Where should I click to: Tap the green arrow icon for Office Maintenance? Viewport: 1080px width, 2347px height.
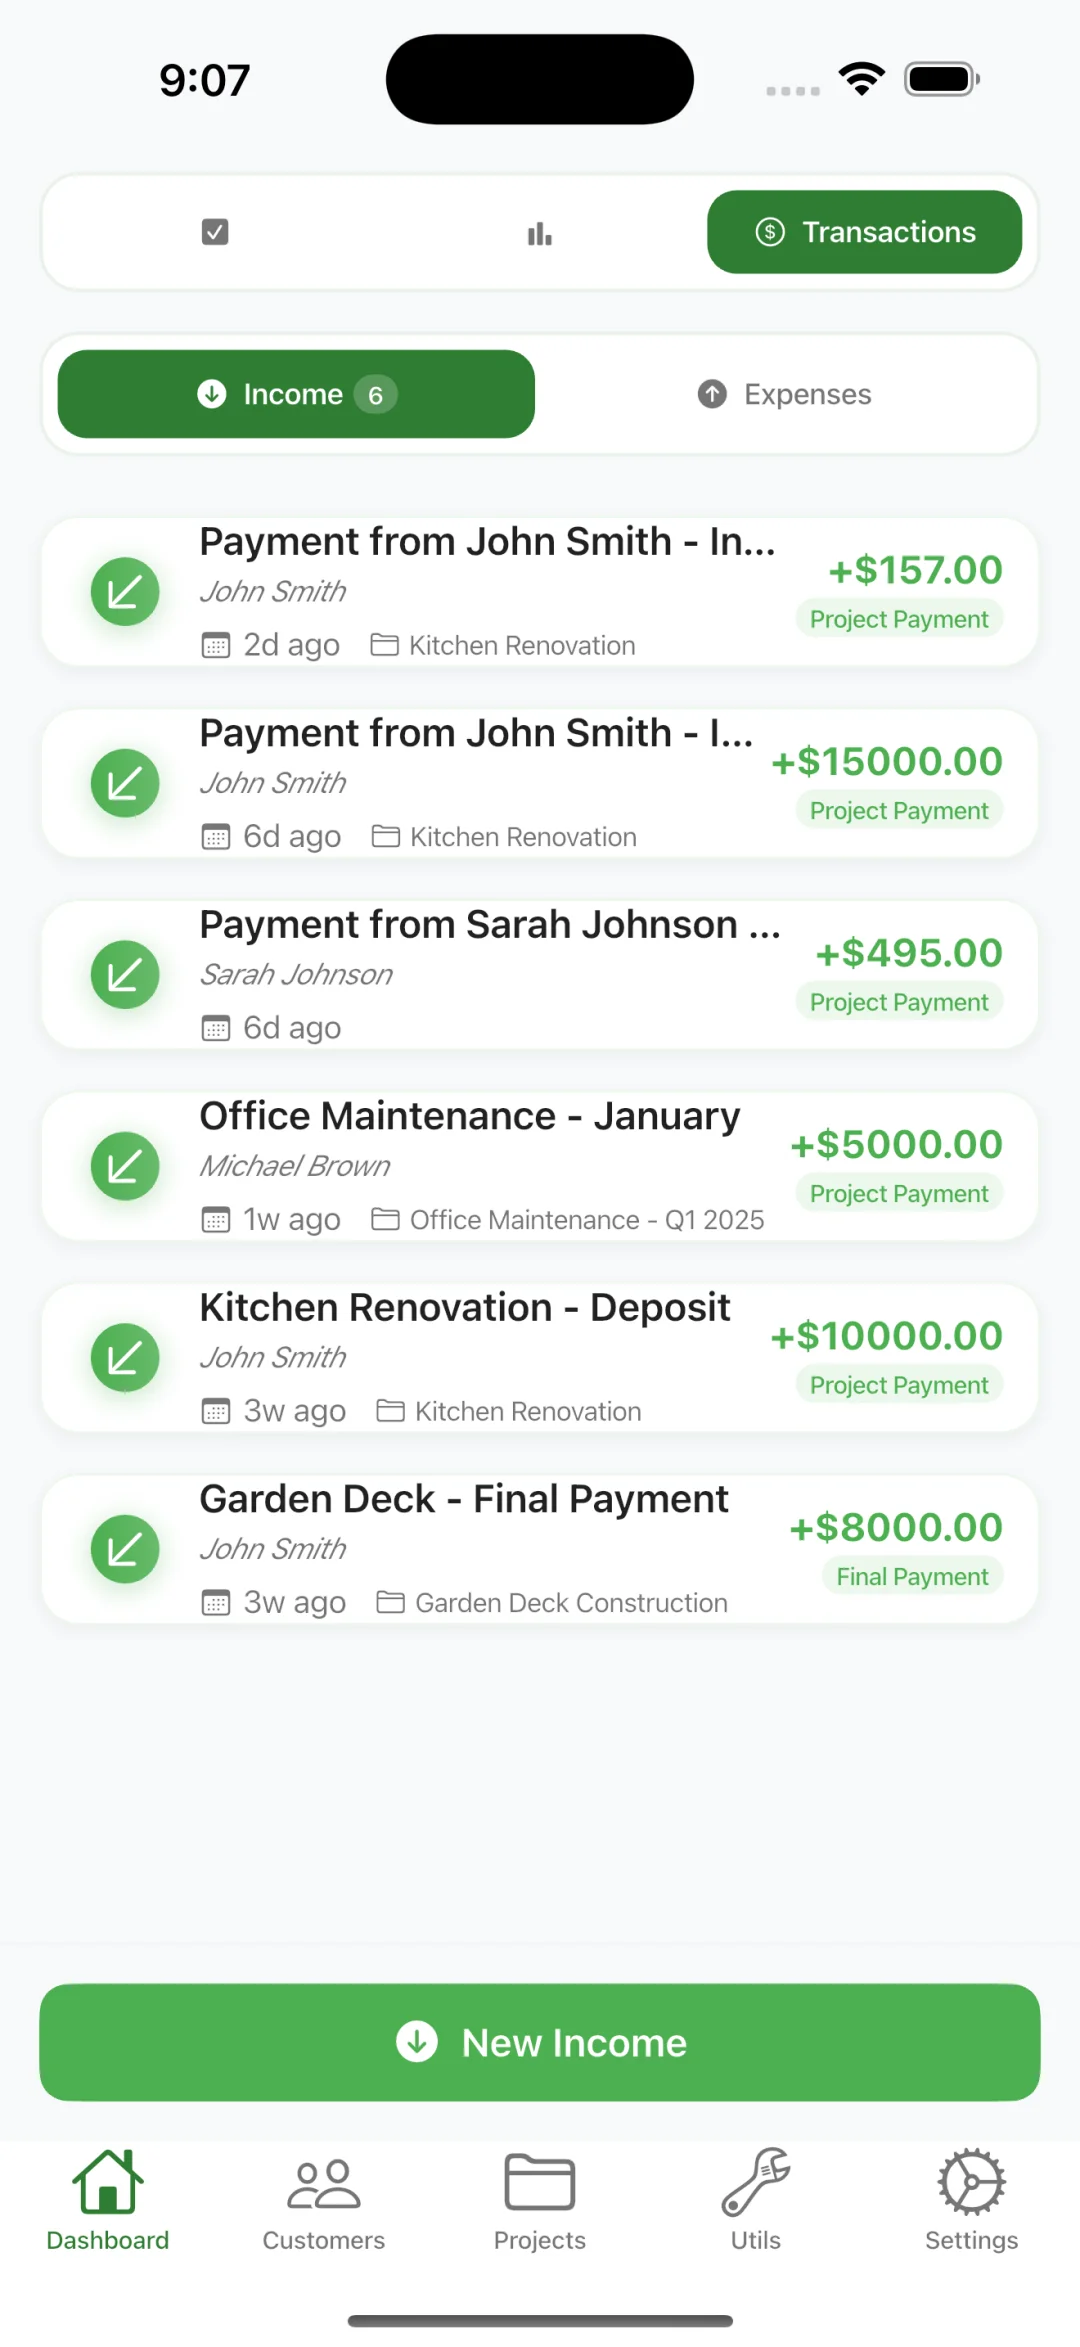click(125, 1166)
